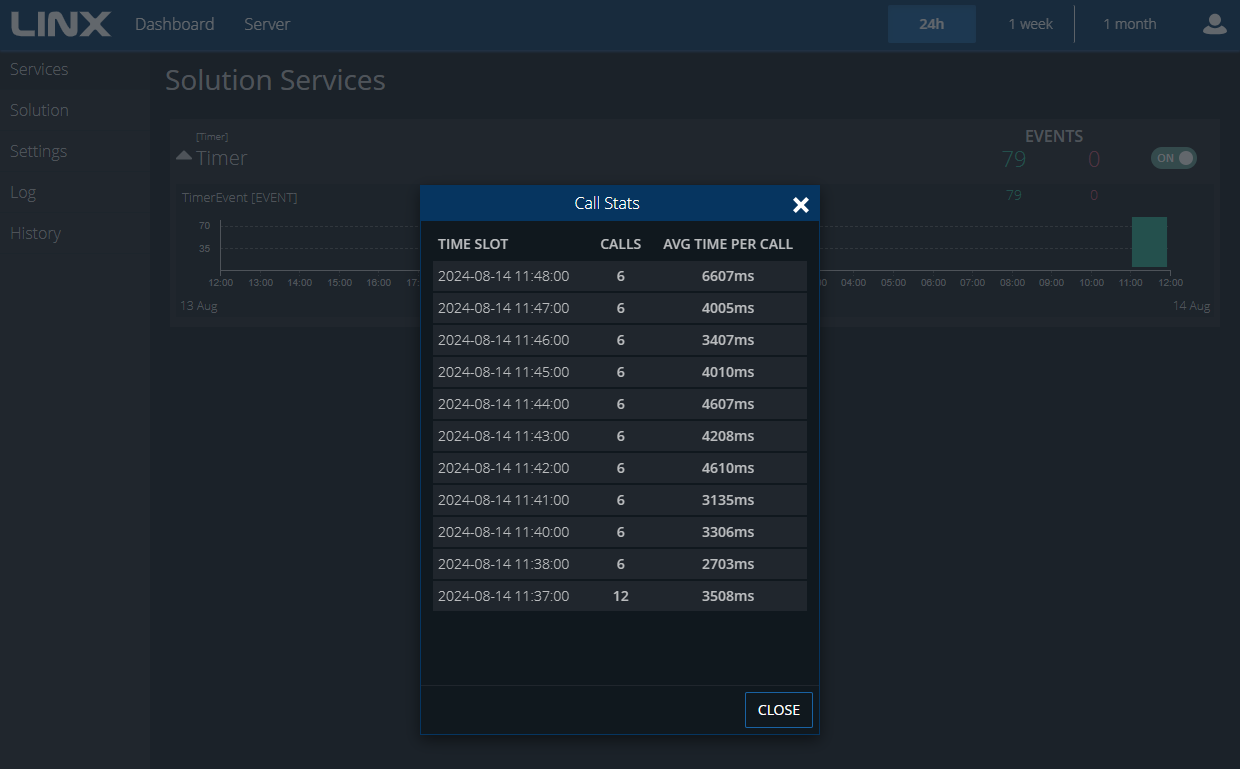Open the user account icon

(1214, 24)
